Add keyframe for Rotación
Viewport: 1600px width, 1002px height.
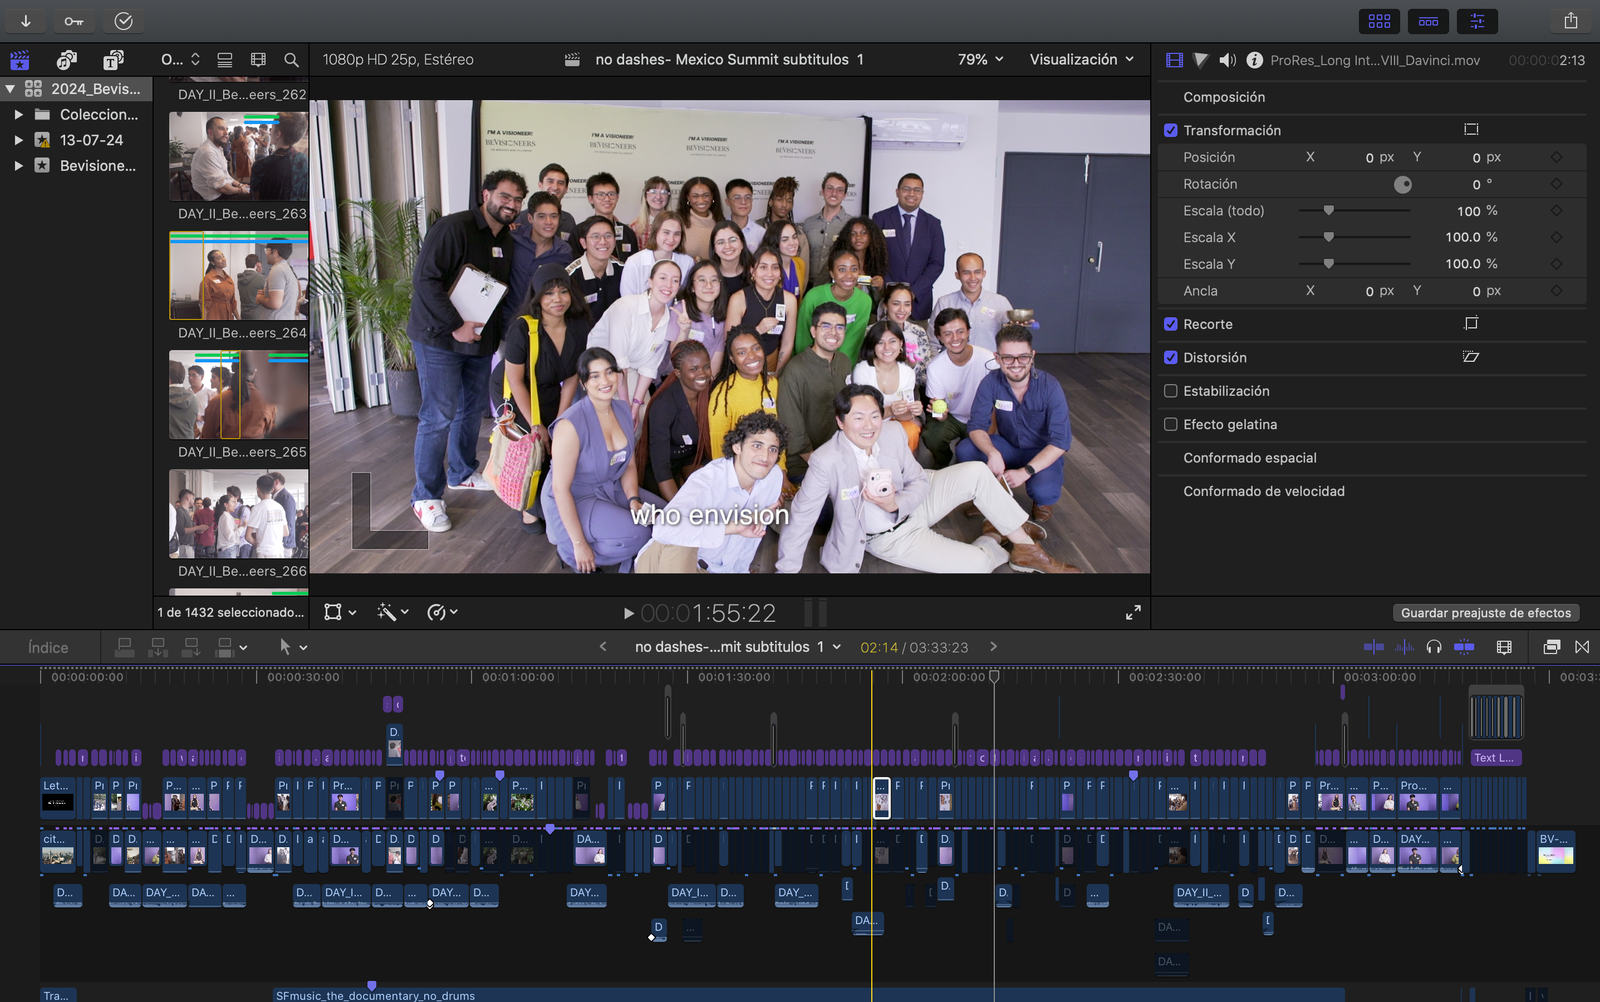tap(1556, 184)
